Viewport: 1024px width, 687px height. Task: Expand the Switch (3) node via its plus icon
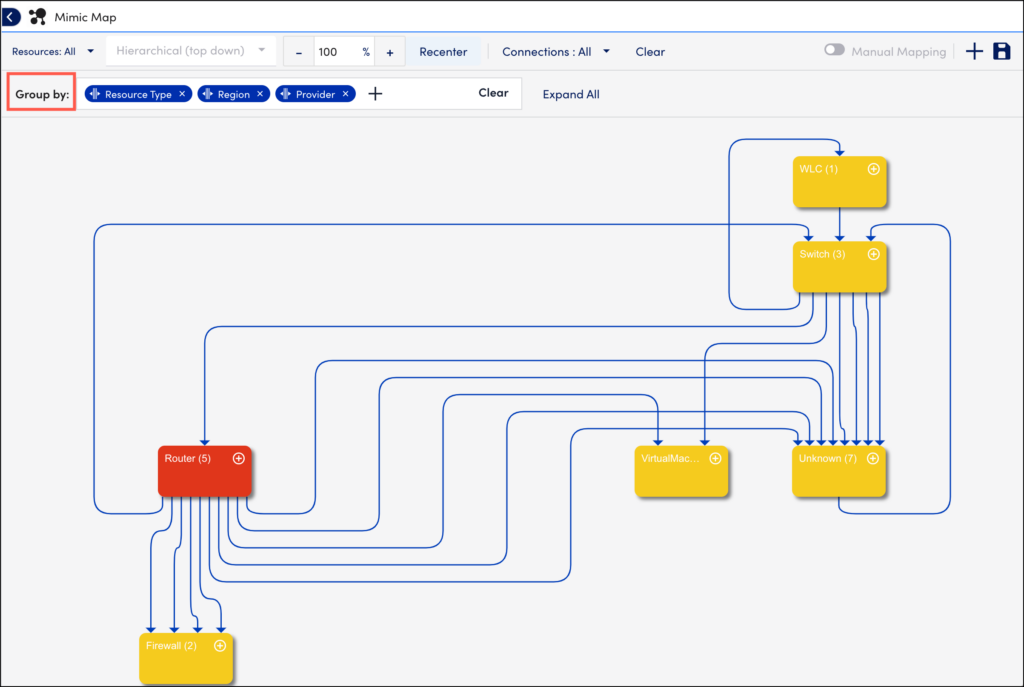coord(874,254)
